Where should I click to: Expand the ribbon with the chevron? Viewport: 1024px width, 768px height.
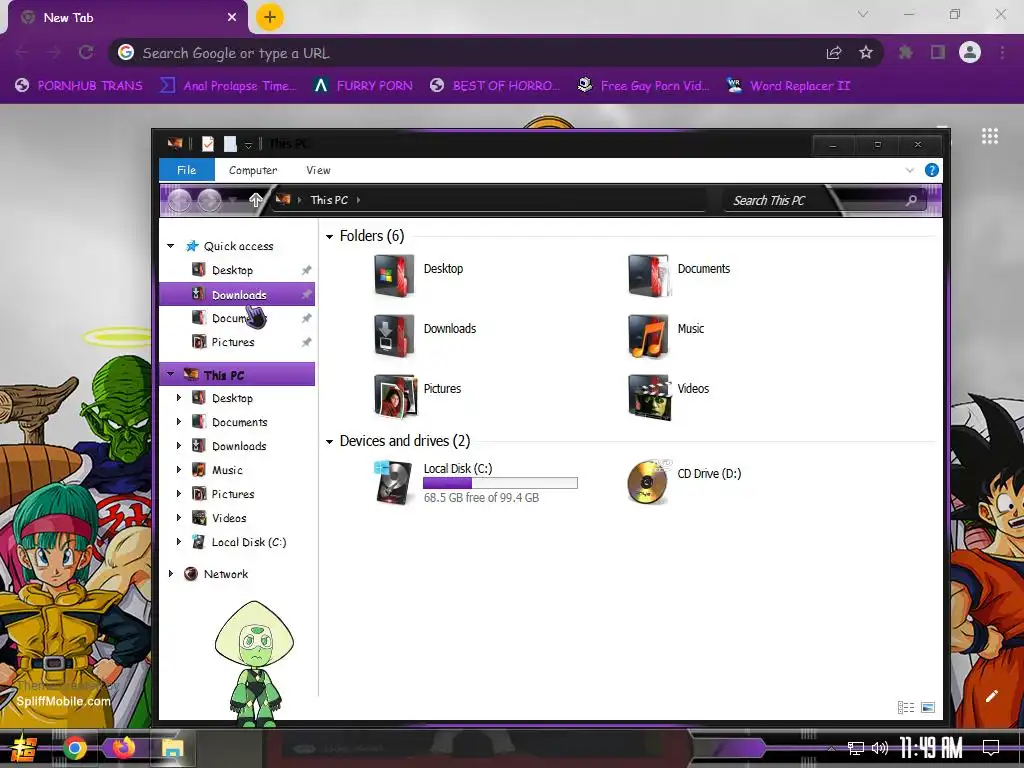coord(910,170)
